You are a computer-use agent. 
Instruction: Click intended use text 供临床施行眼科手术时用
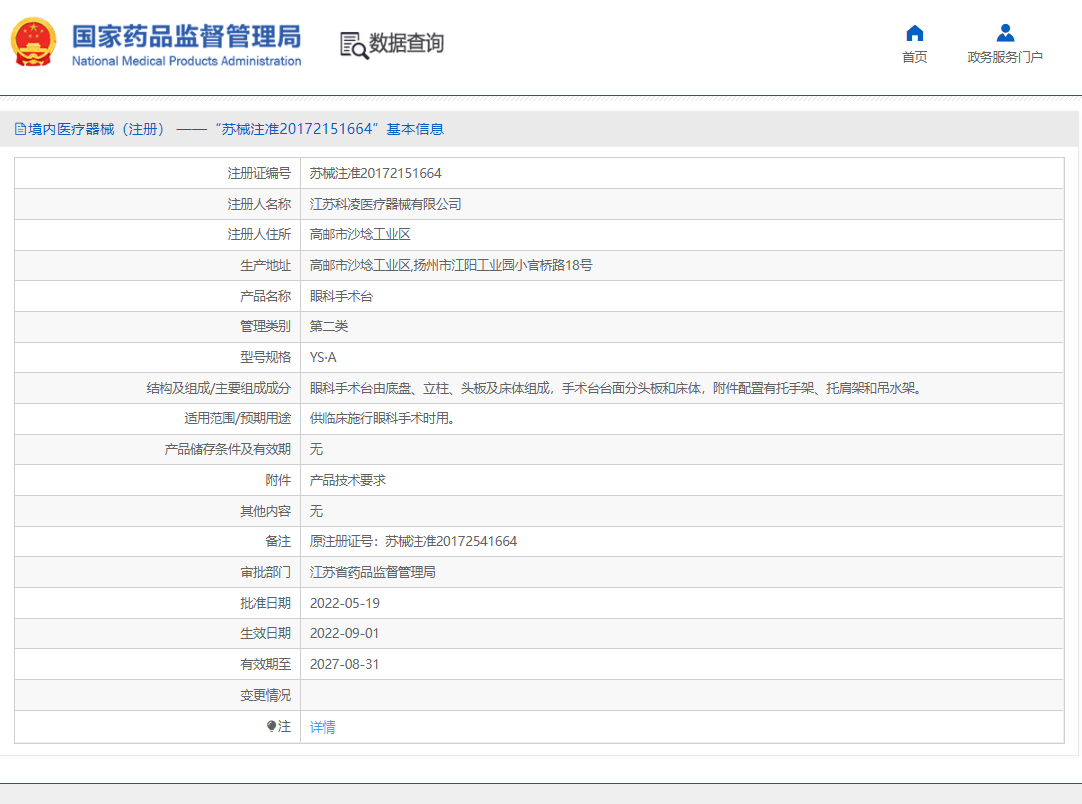382,418
